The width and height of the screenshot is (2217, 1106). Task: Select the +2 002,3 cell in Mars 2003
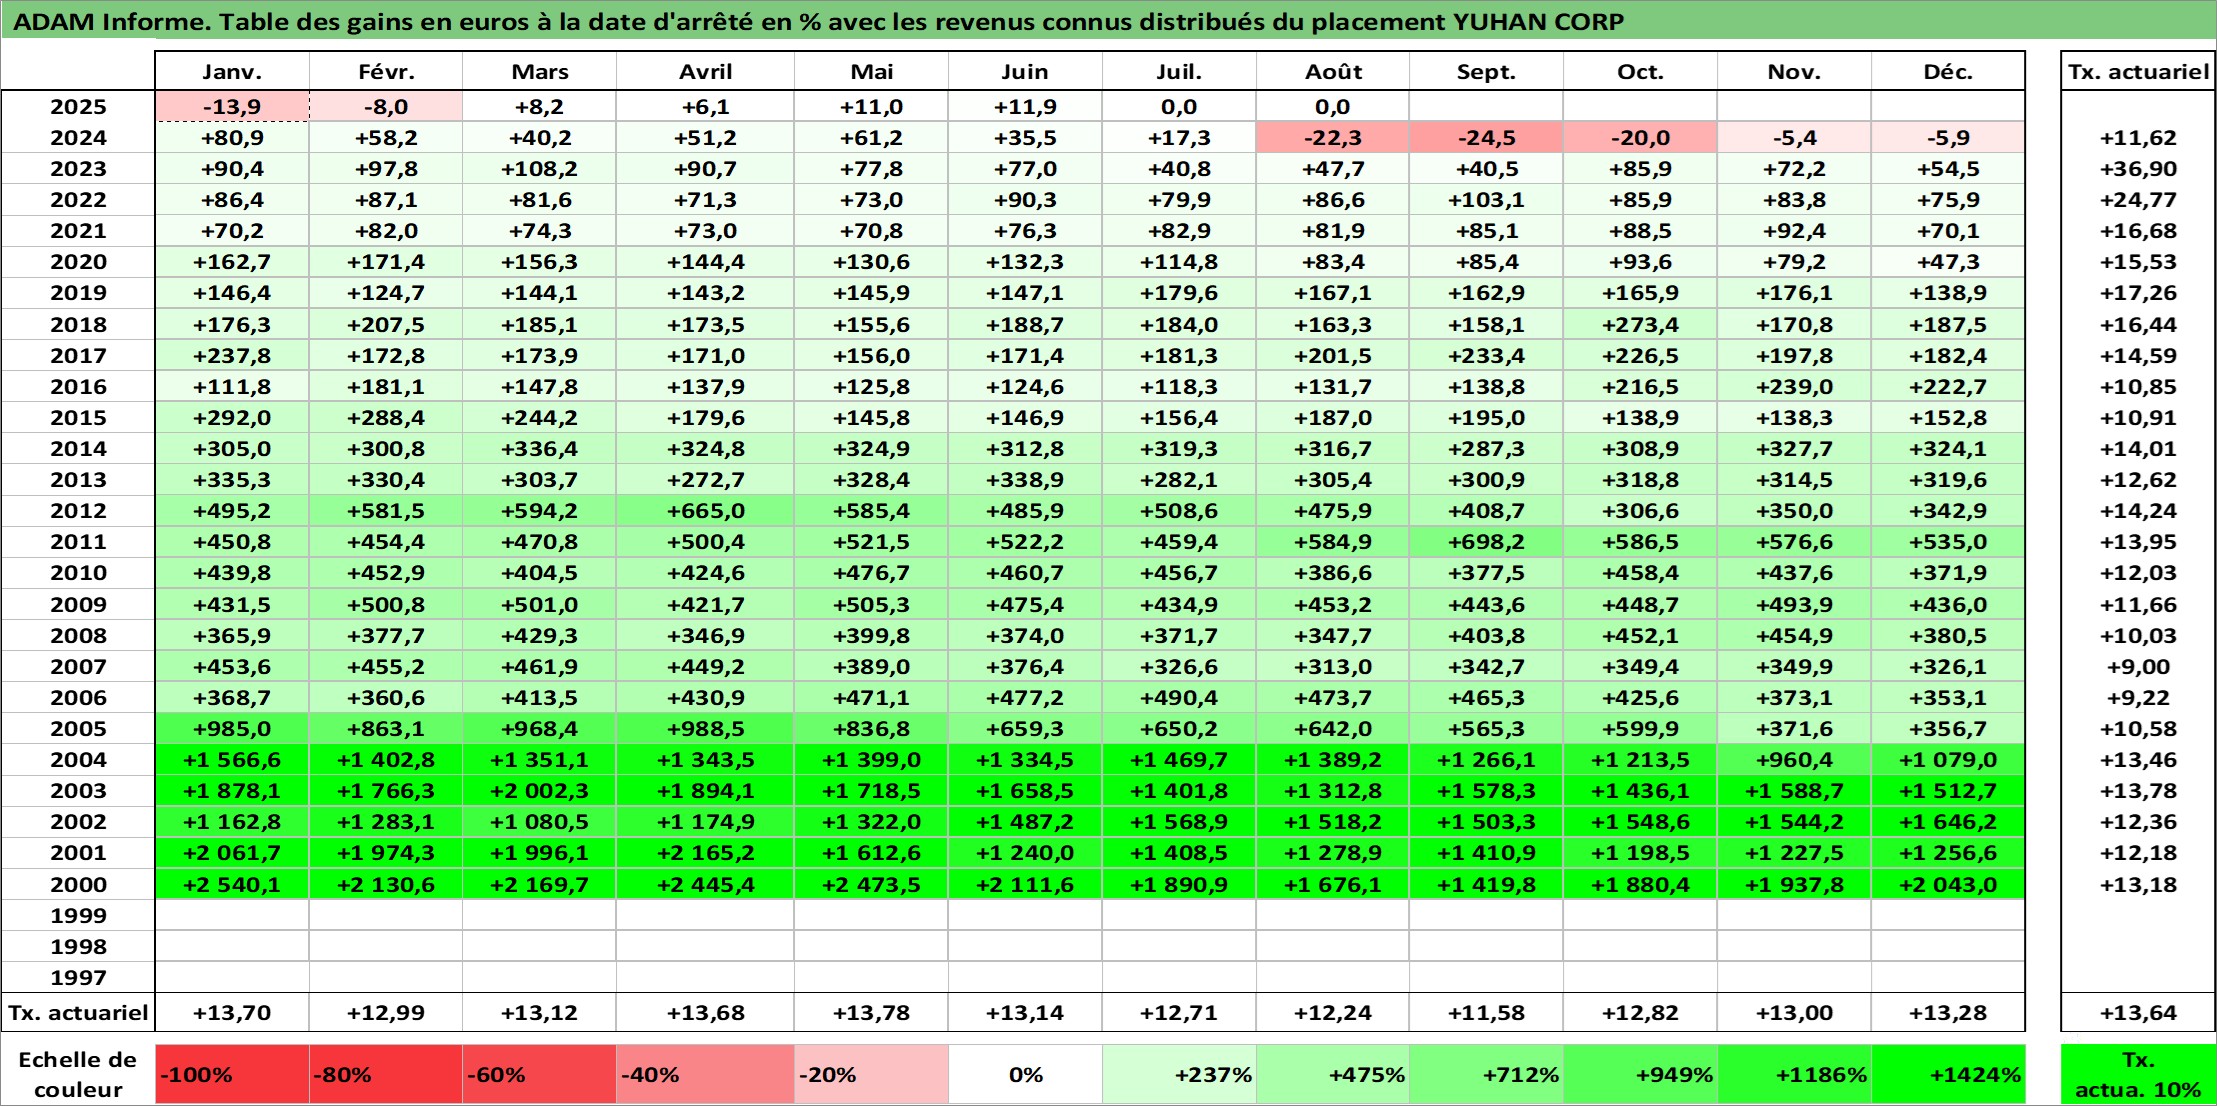click(539, 791)
